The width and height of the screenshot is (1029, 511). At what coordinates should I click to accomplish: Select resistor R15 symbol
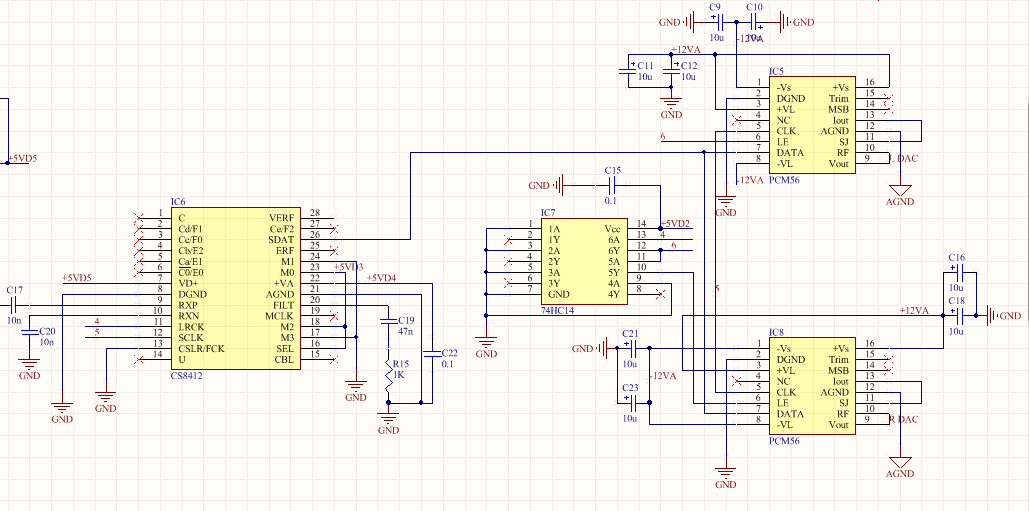(388, 374)
